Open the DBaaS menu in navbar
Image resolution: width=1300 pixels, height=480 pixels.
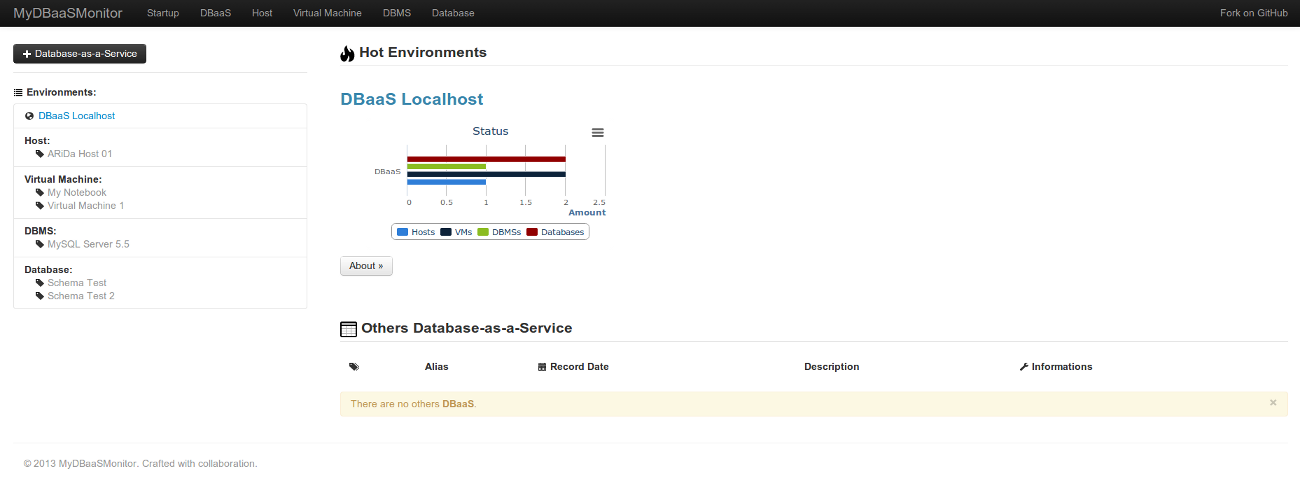tap(216, 13)
